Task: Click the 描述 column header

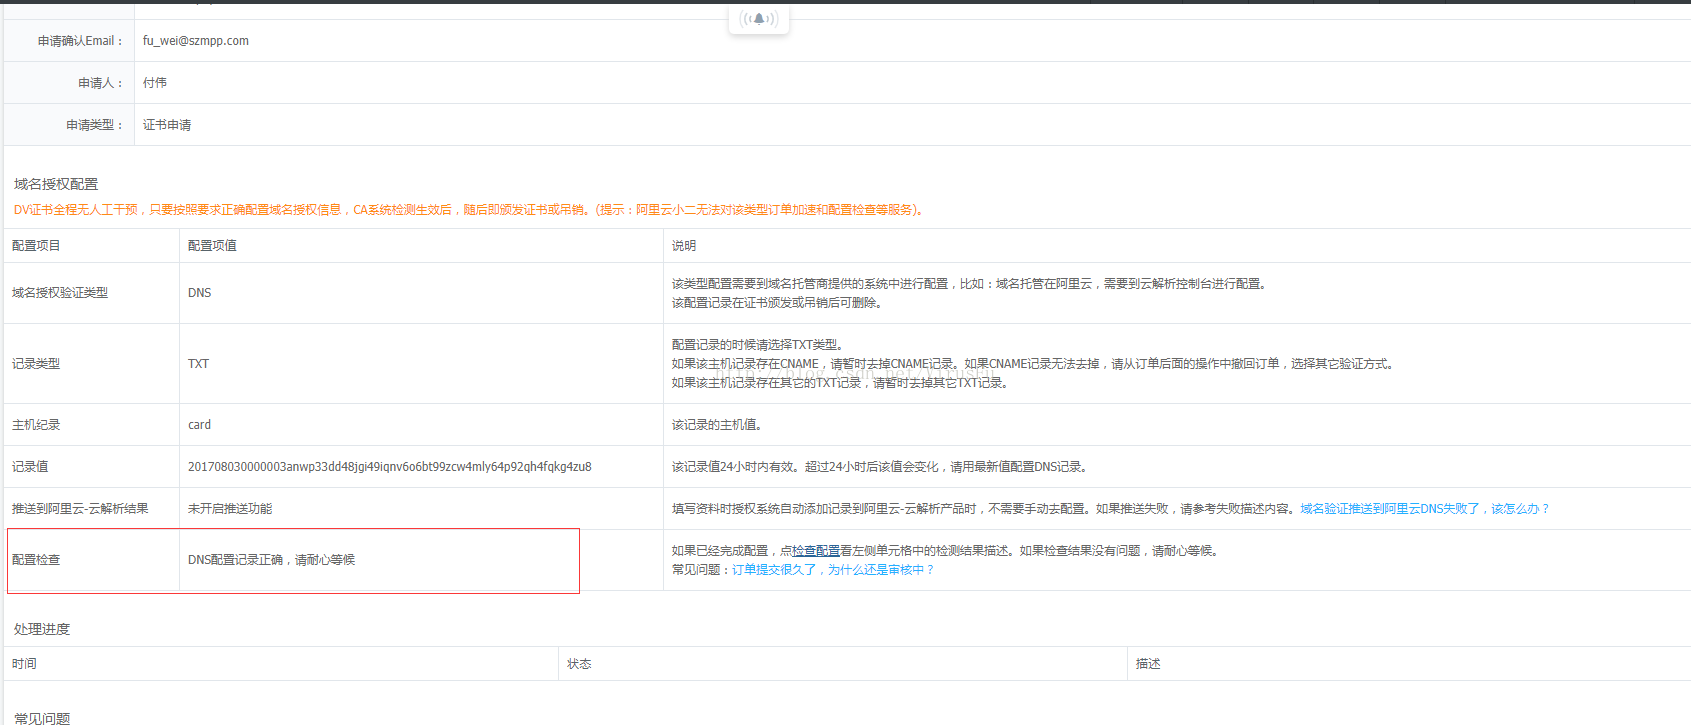Action: coord(1148,664)
